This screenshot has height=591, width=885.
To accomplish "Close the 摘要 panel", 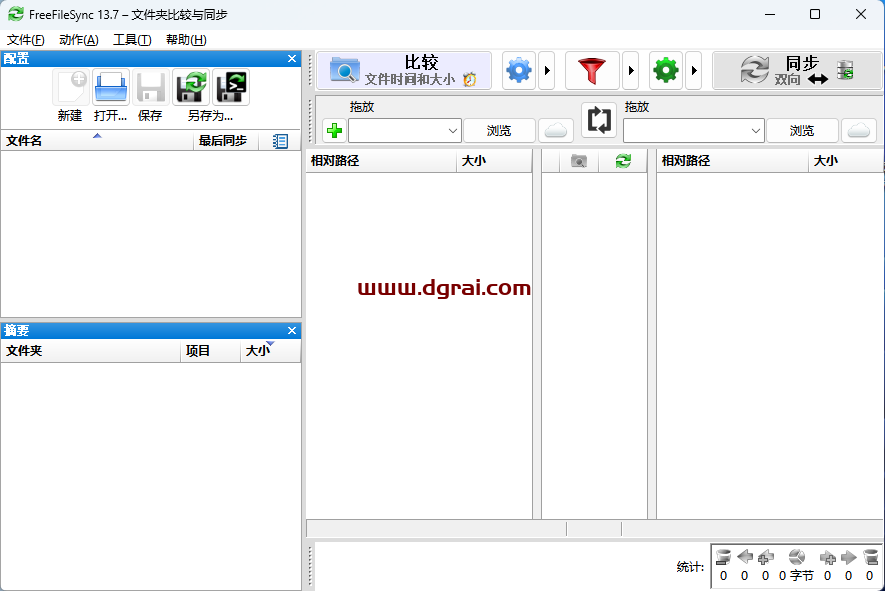I will pyautogui.click(x=292, y=331).
